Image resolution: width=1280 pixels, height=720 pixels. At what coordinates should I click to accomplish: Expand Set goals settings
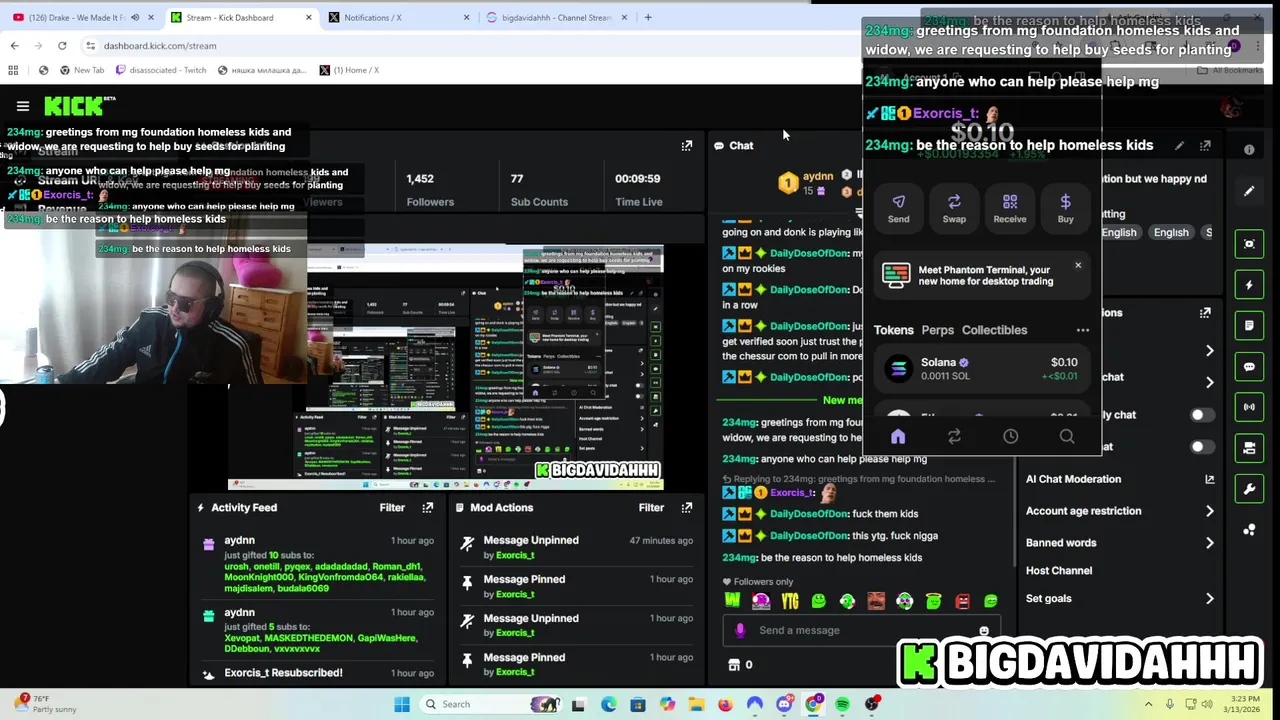click(1209, 599)
